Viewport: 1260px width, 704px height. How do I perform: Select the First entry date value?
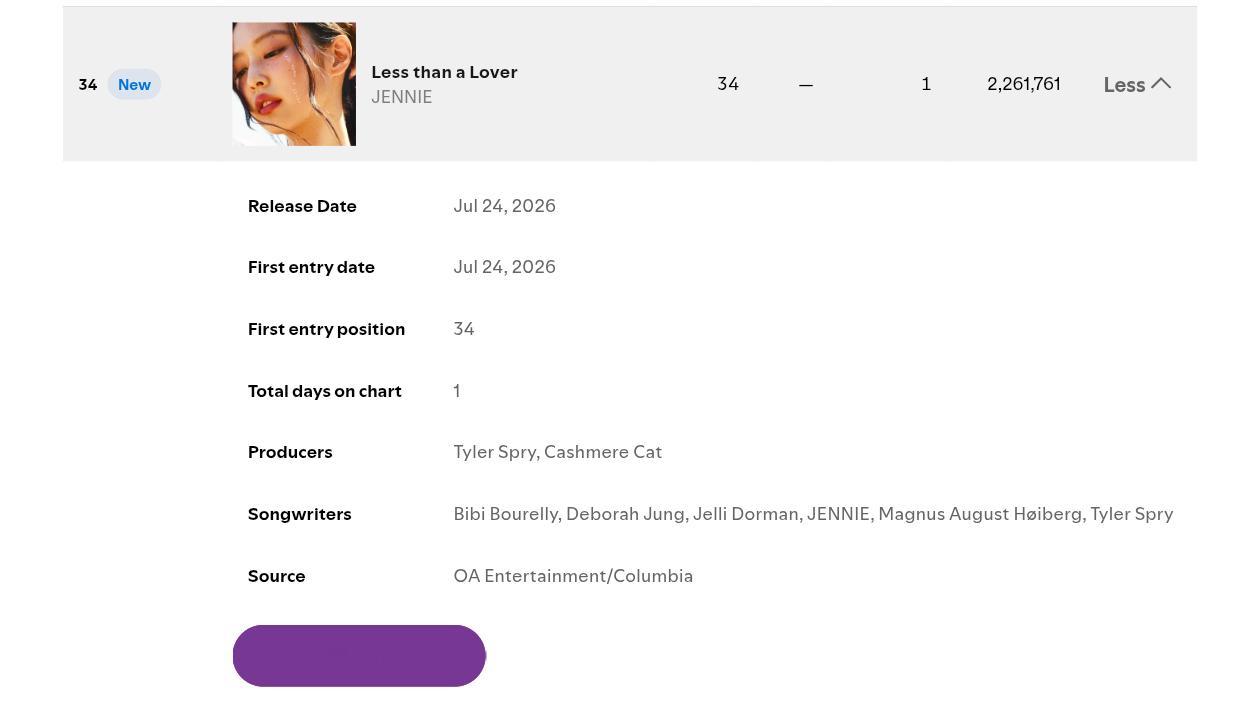tap(504, 267)
